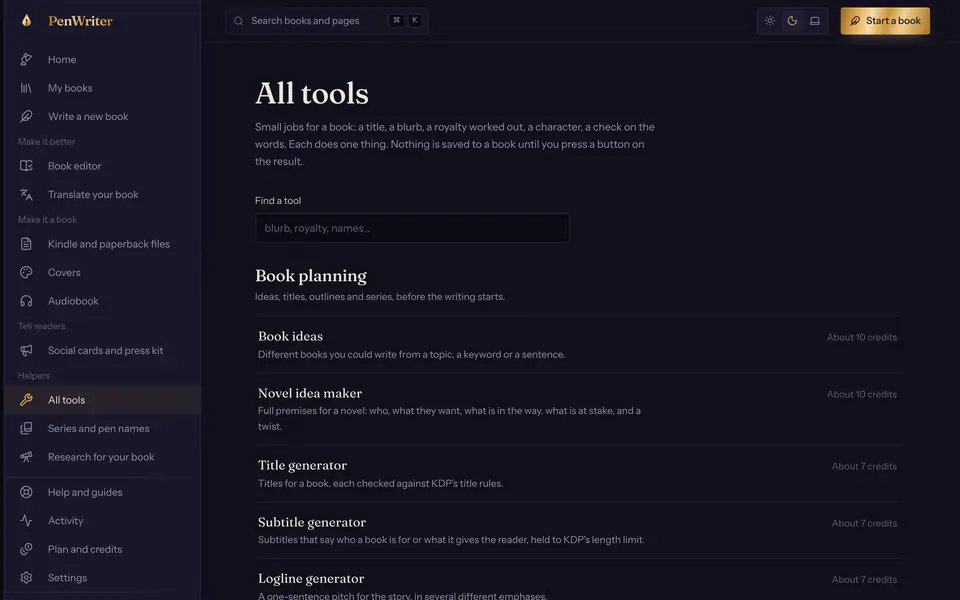Click the K shortcut key badge
This screenshot has width=960, height=600.
[x=414, y=20]
